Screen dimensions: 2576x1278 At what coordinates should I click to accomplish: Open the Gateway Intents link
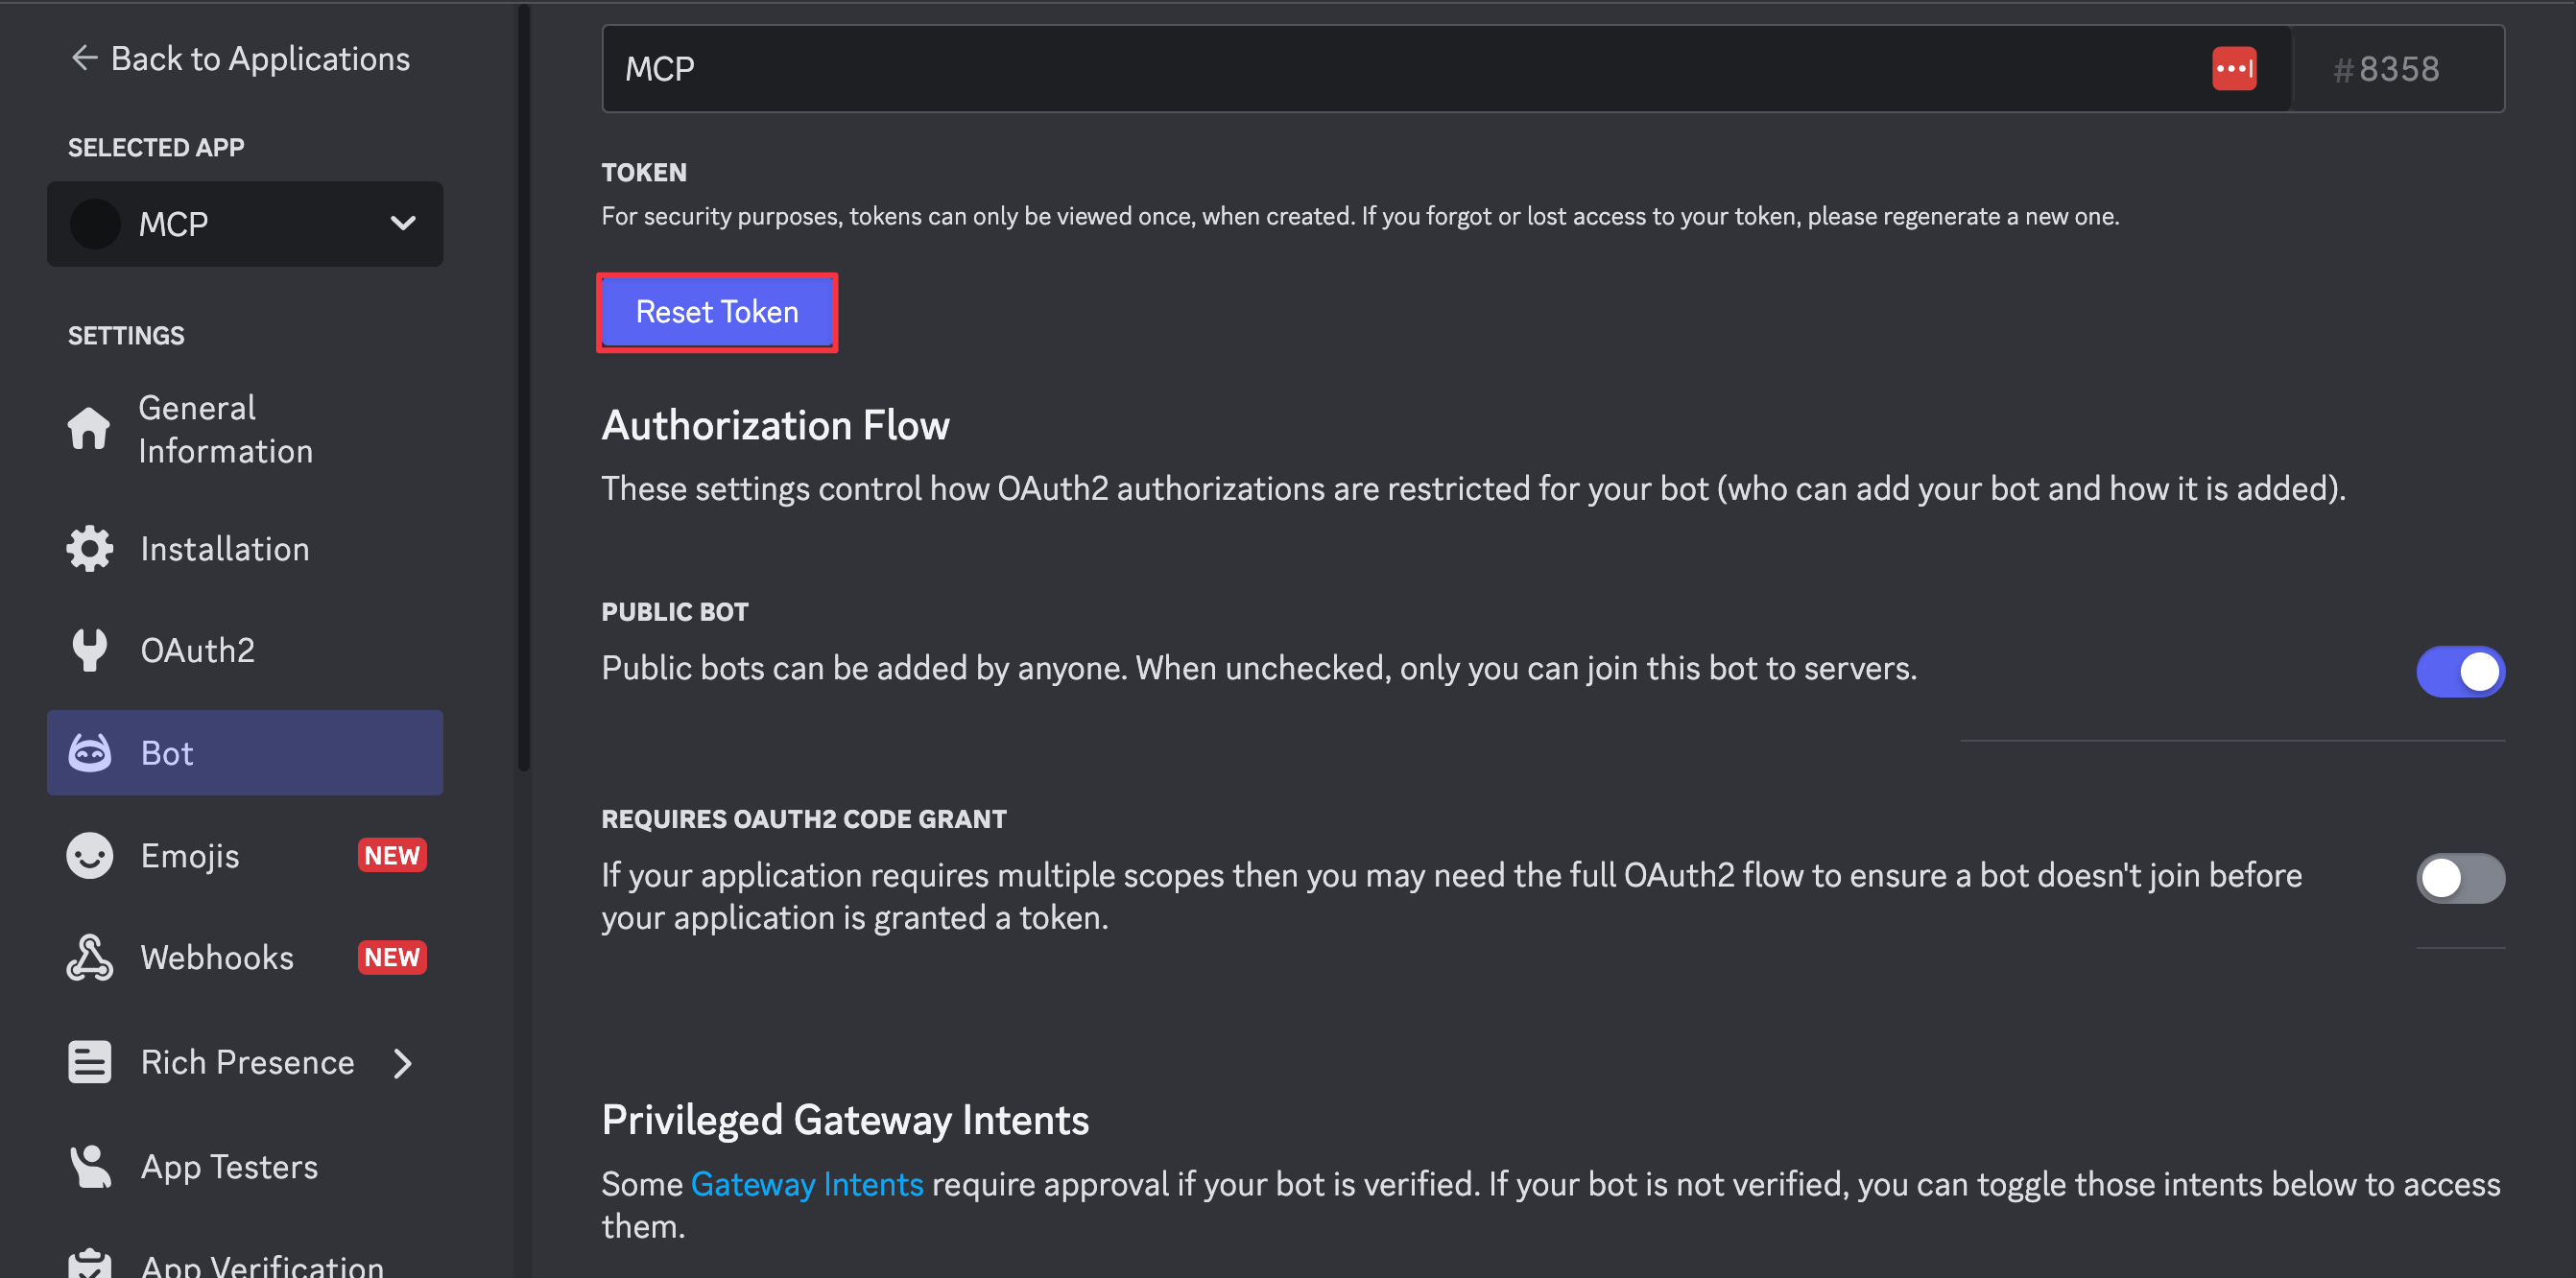pyautogui.click(x=806, y=1183)
